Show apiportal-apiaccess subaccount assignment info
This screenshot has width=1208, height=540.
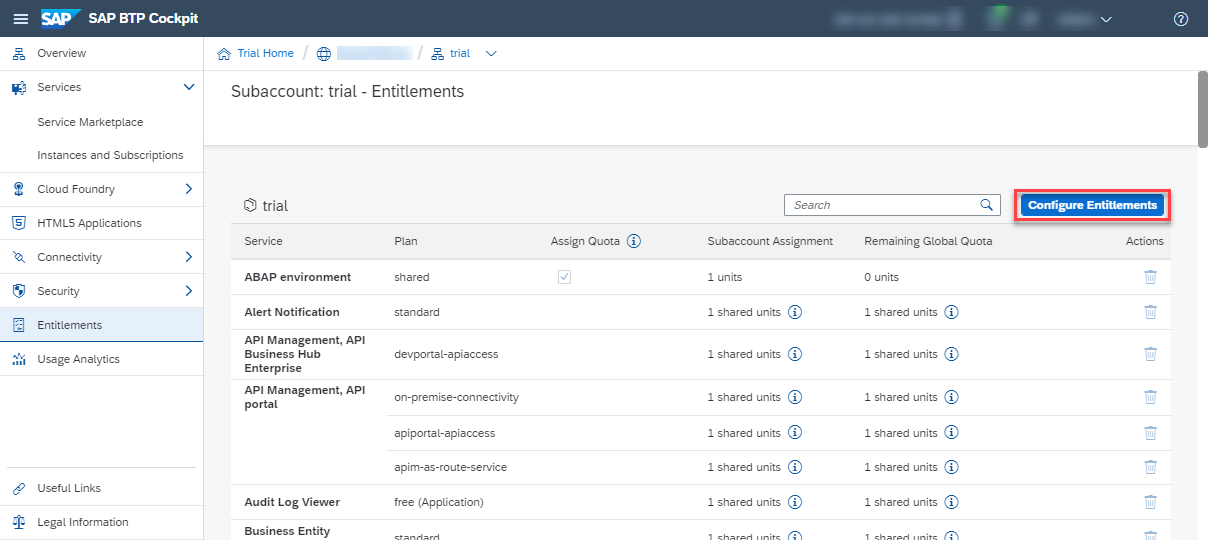(x=795, y=433)
